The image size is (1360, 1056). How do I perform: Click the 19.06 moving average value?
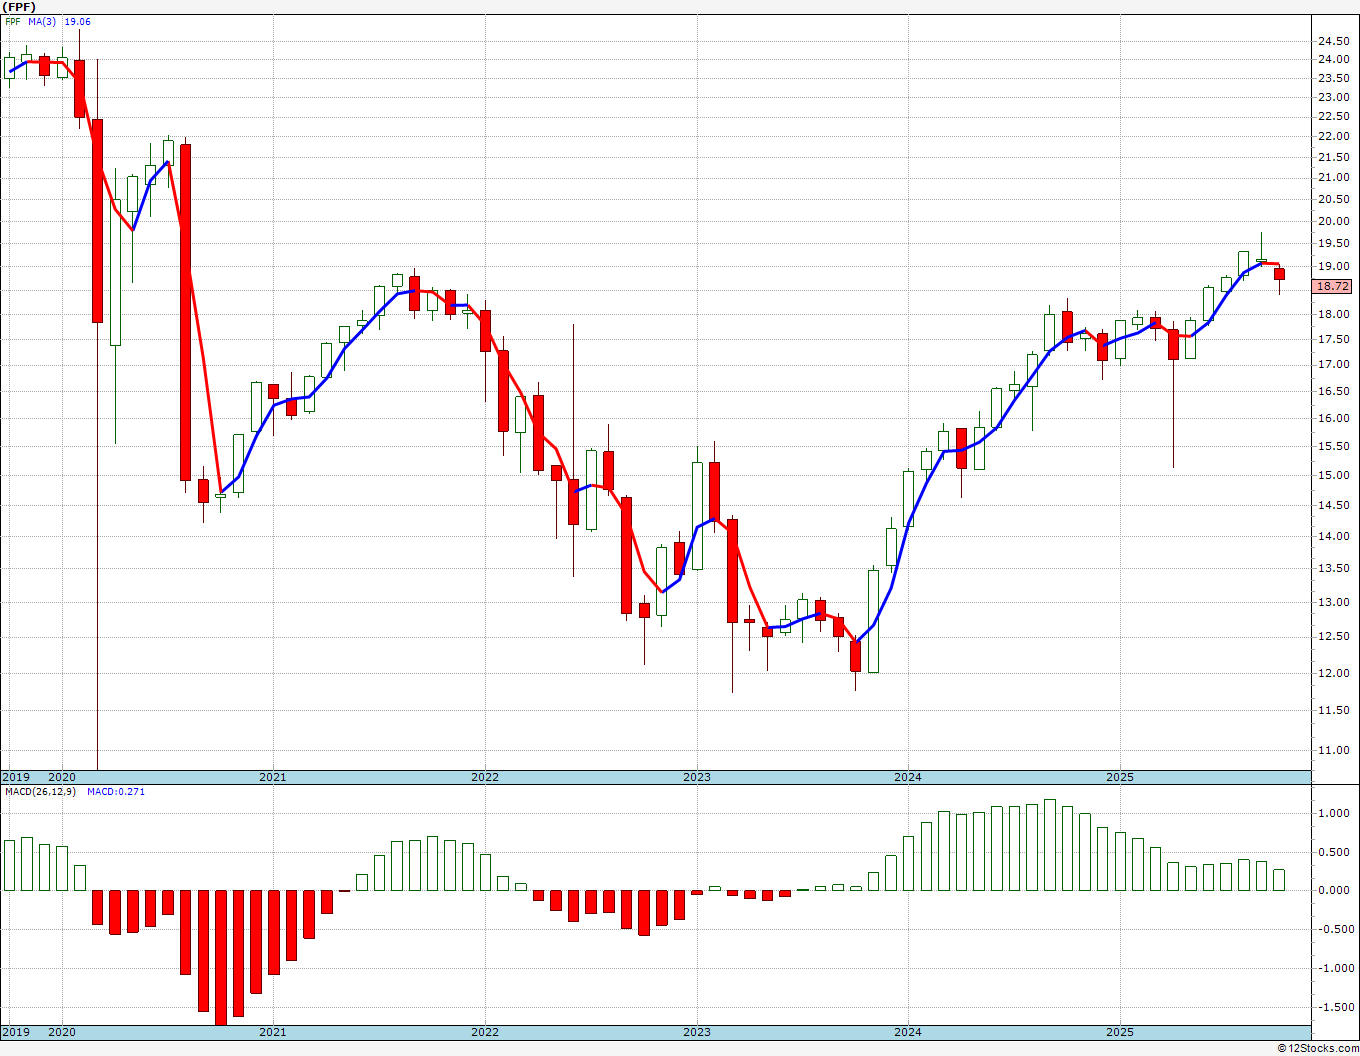pyautogui.click(x=77, y=21)
